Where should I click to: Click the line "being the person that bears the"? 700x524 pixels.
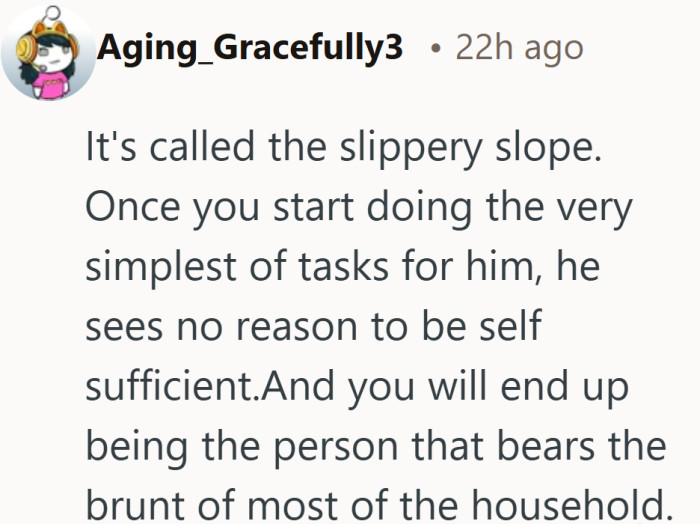[375, 443]
